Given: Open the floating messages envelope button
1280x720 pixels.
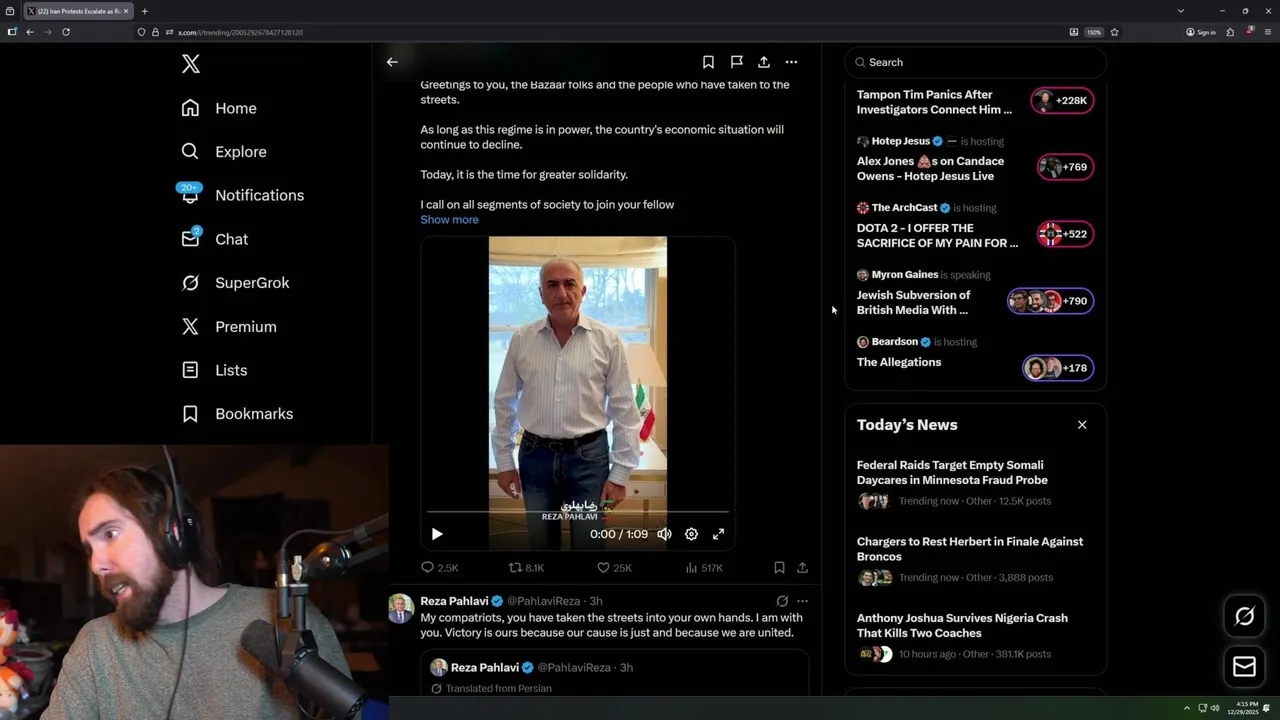Looking at the screenshot, I should click(1245, 666).
